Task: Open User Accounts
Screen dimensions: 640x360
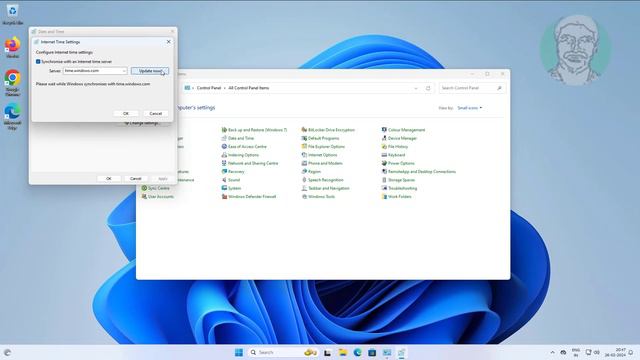Action: point(157,197)
